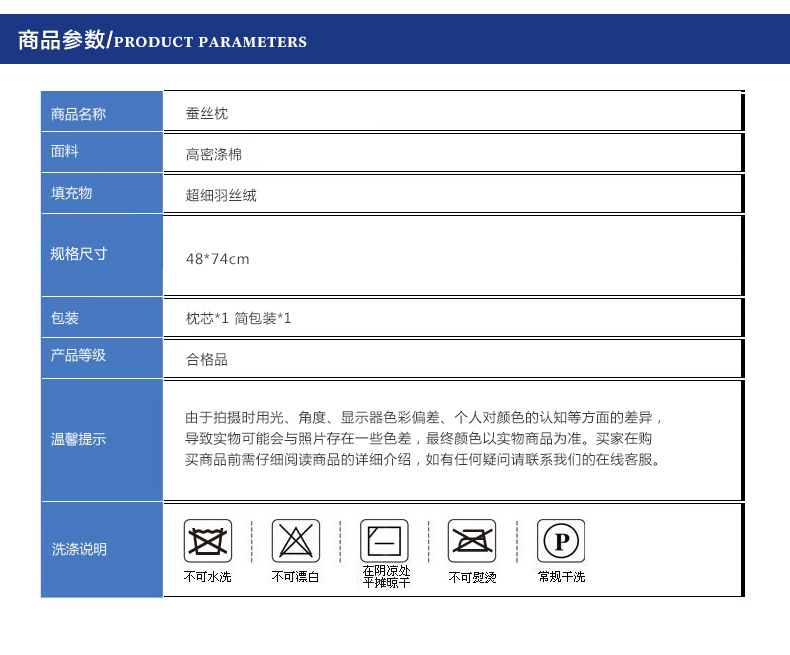Click the 不可漂白 caption text
790x655 pixels.
296,577
